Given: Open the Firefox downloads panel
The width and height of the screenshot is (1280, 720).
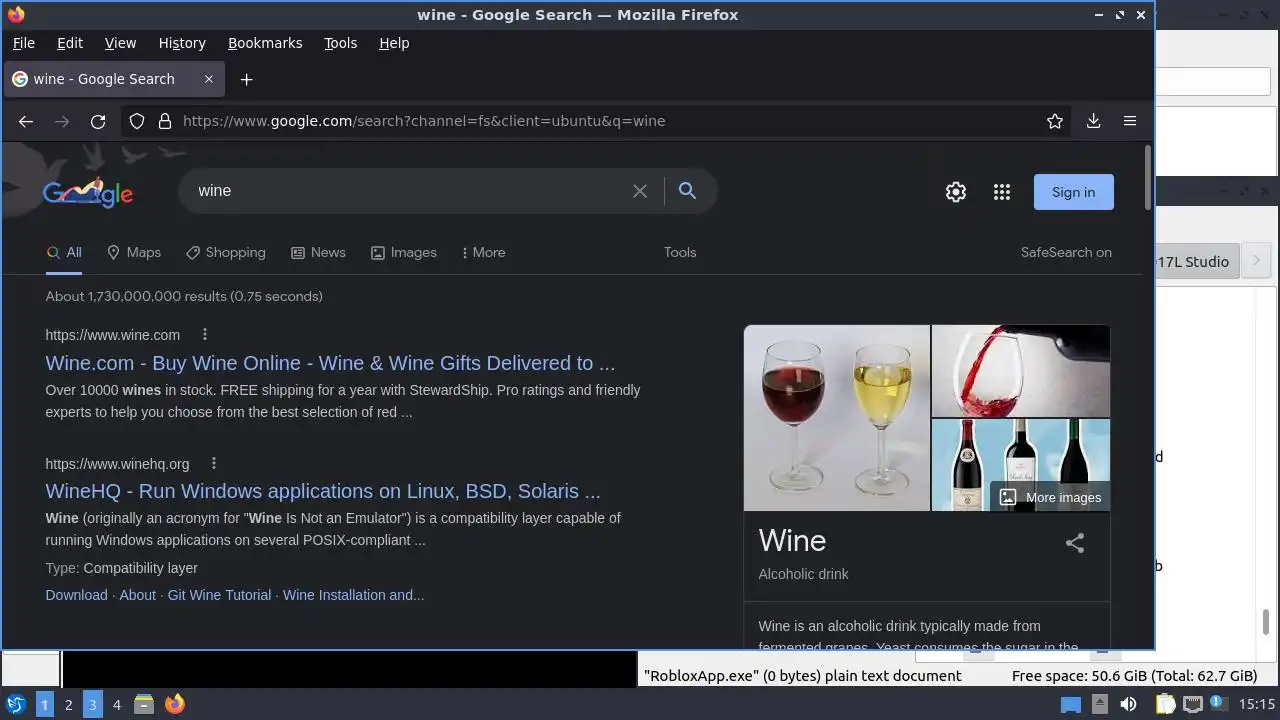Looking at the screenshot, I should tap(1093, 121).
